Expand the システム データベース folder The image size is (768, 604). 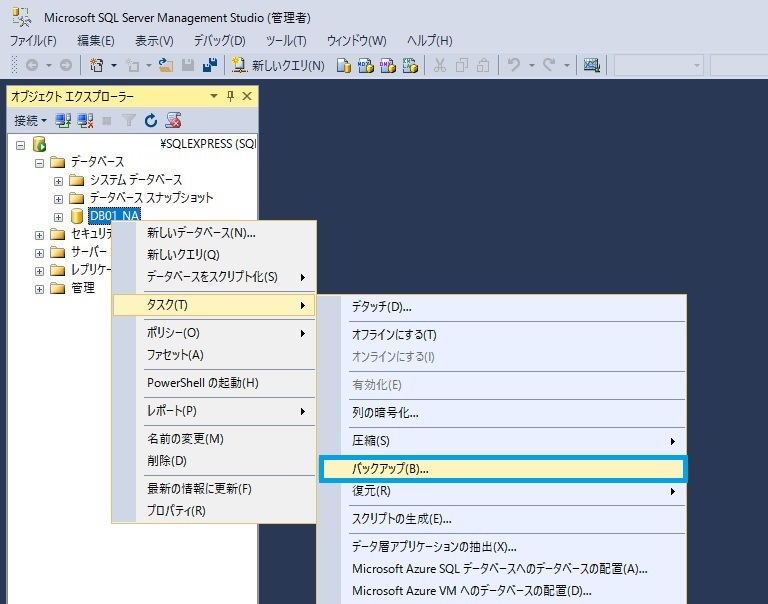pos(58,181)
